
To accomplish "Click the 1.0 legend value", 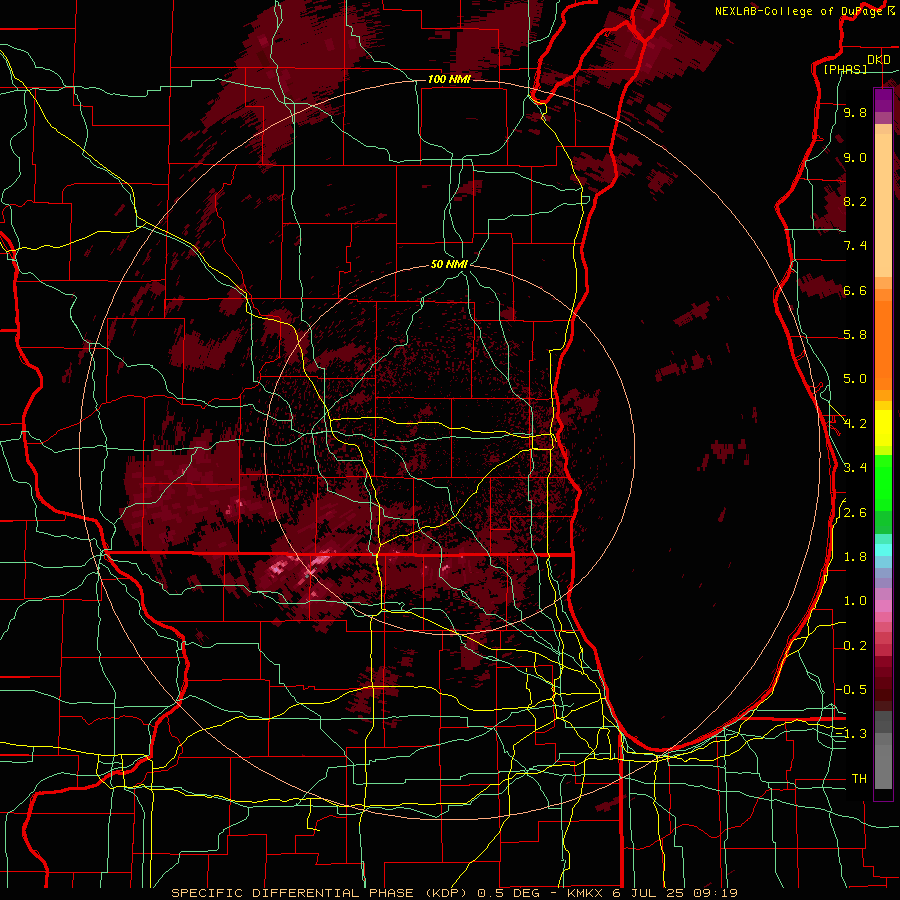I will [855, 600].
